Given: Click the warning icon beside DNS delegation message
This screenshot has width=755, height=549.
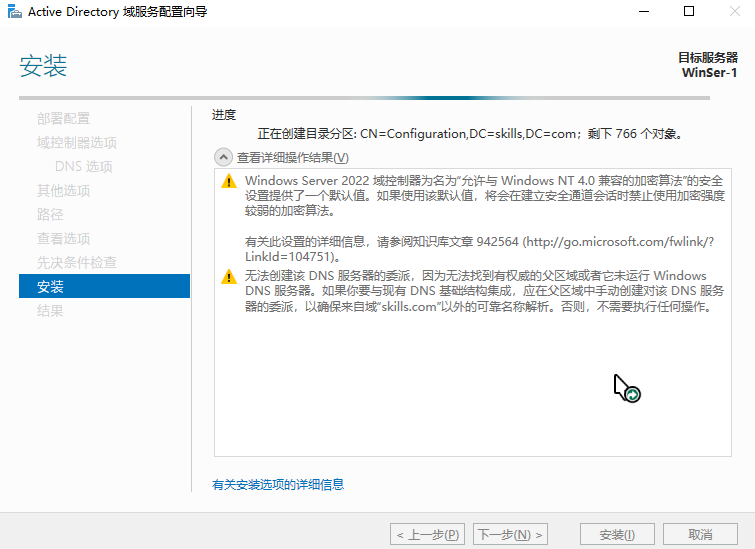Looking at the screenshot, I should pyautogui.click(x=229, y=276).
